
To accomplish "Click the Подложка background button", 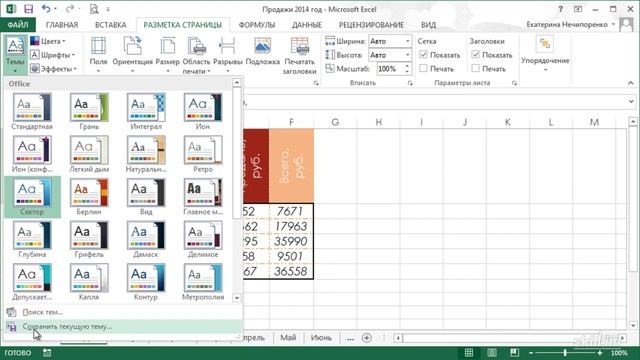I will coord(262,51).
